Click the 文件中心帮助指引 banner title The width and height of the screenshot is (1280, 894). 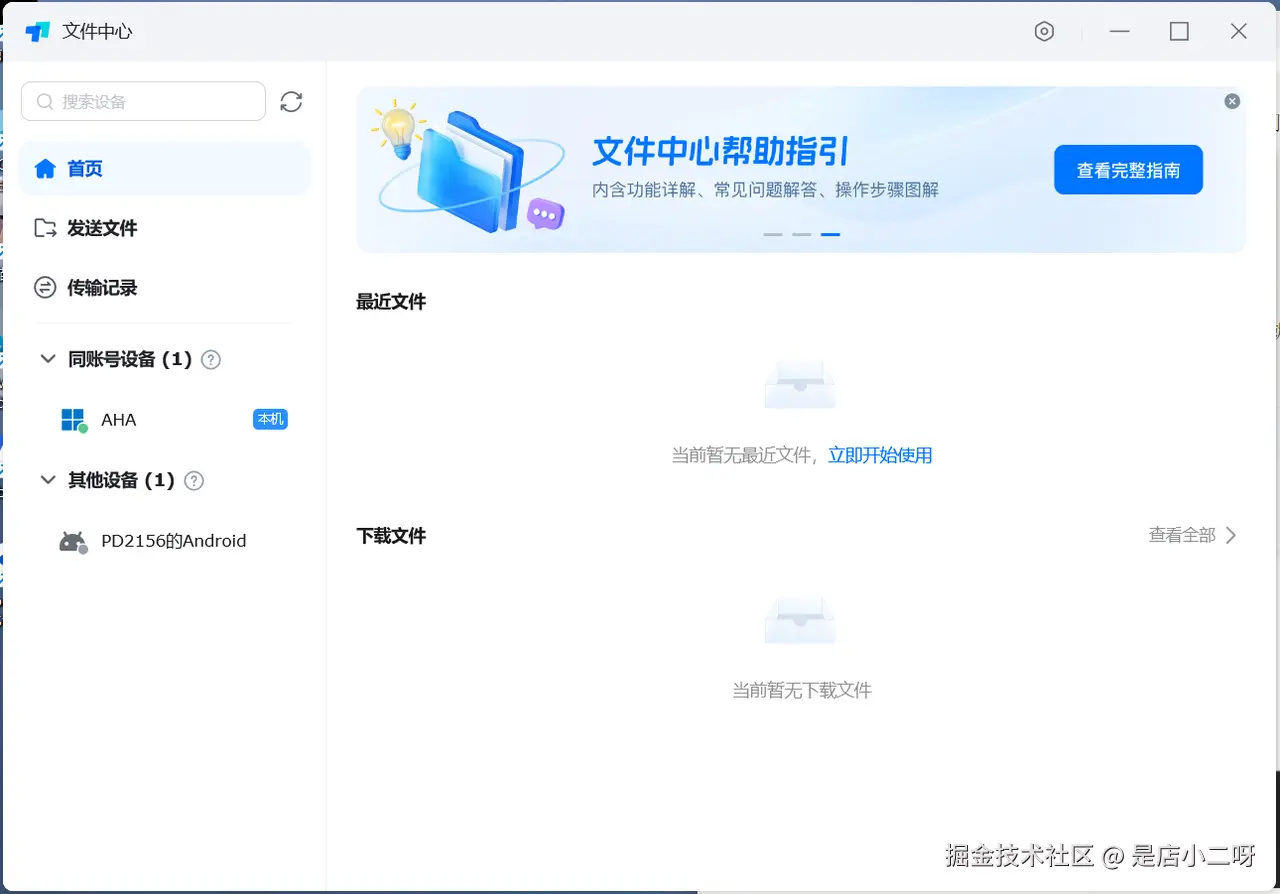pos(721,152)
